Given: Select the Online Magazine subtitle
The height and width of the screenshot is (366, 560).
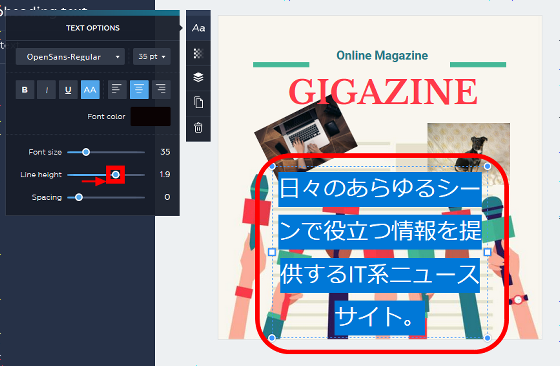Looking at the screenshot, I should (x=382, y=56).
